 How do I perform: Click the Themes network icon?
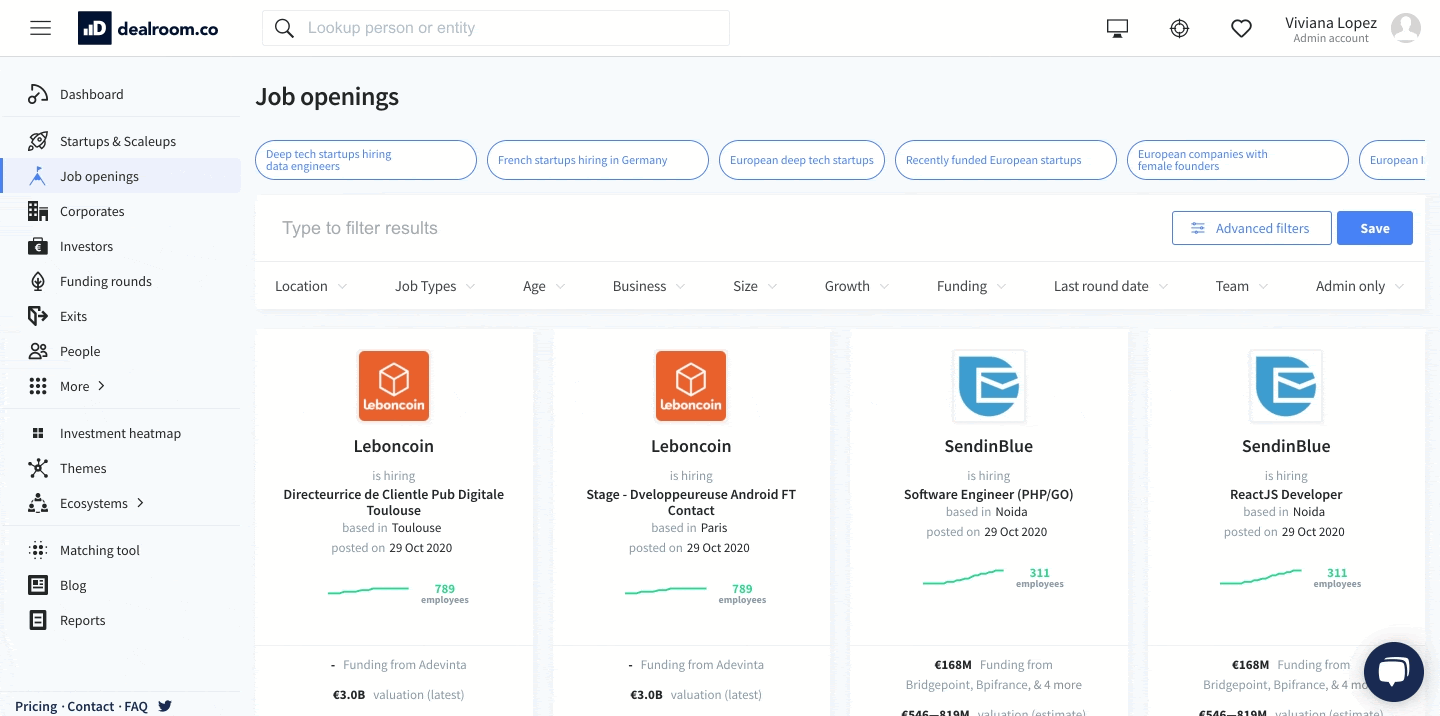coord(38,468)
